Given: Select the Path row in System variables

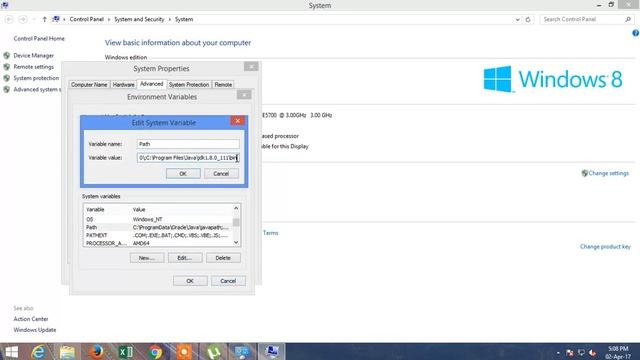Looking at the screenshot, I should pyautogui.click(x=158, y=227).
